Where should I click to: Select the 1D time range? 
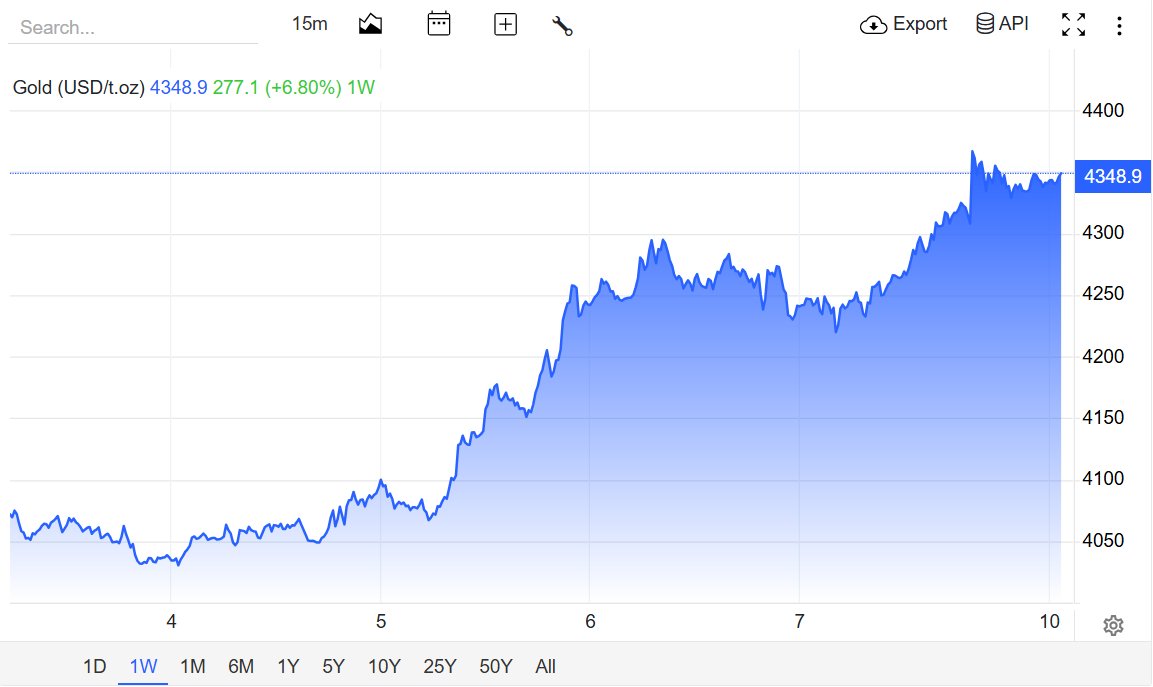95,666
